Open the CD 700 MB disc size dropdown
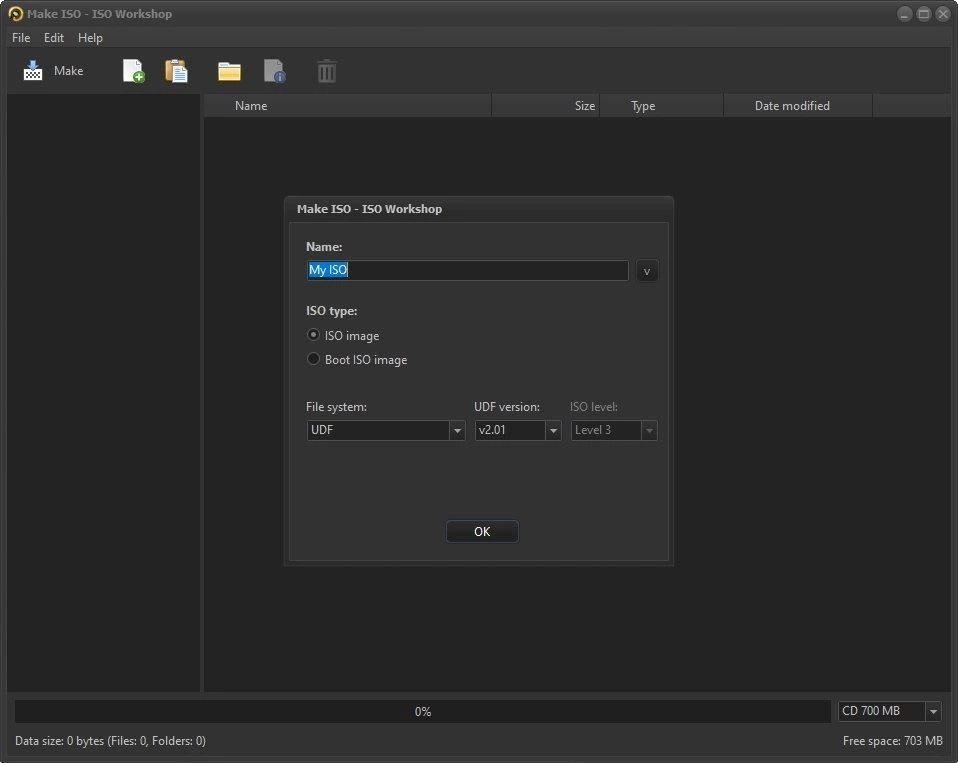958x763 pixels. click(x=889, y=711)
